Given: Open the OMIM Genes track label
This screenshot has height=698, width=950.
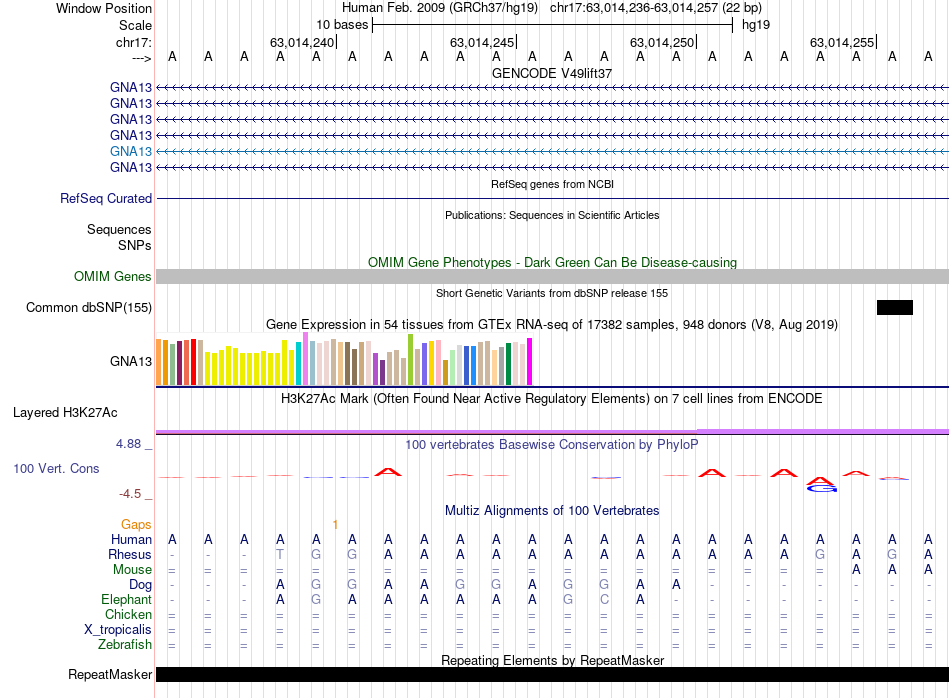Looking at the screenshot, I should point(113,277).
